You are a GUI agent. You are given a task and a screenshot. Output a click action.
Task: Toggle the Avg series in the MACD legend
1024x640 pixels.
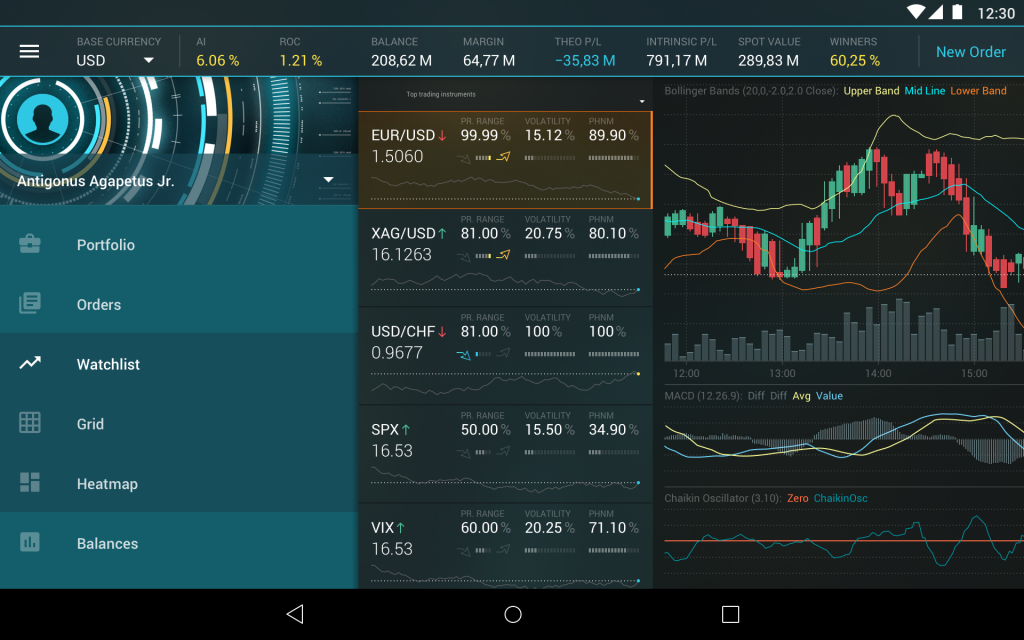click(803, 396)
